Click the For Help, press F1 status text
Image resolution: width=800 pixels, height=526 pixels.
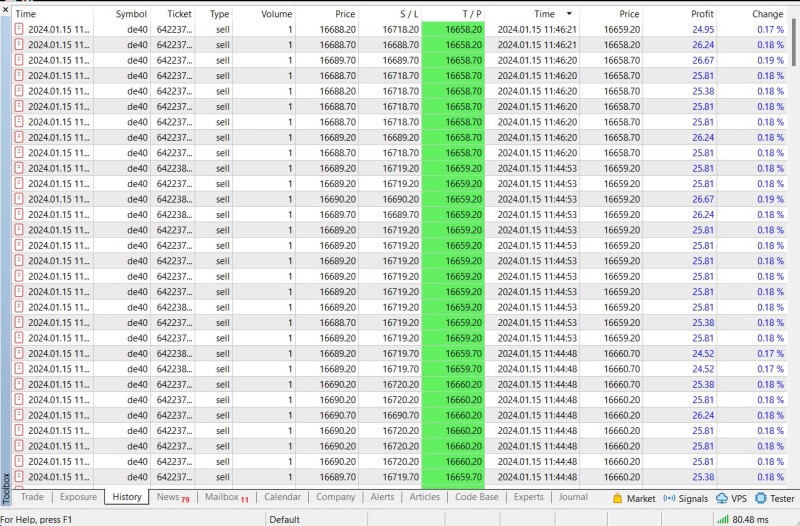tap(36, 519)
